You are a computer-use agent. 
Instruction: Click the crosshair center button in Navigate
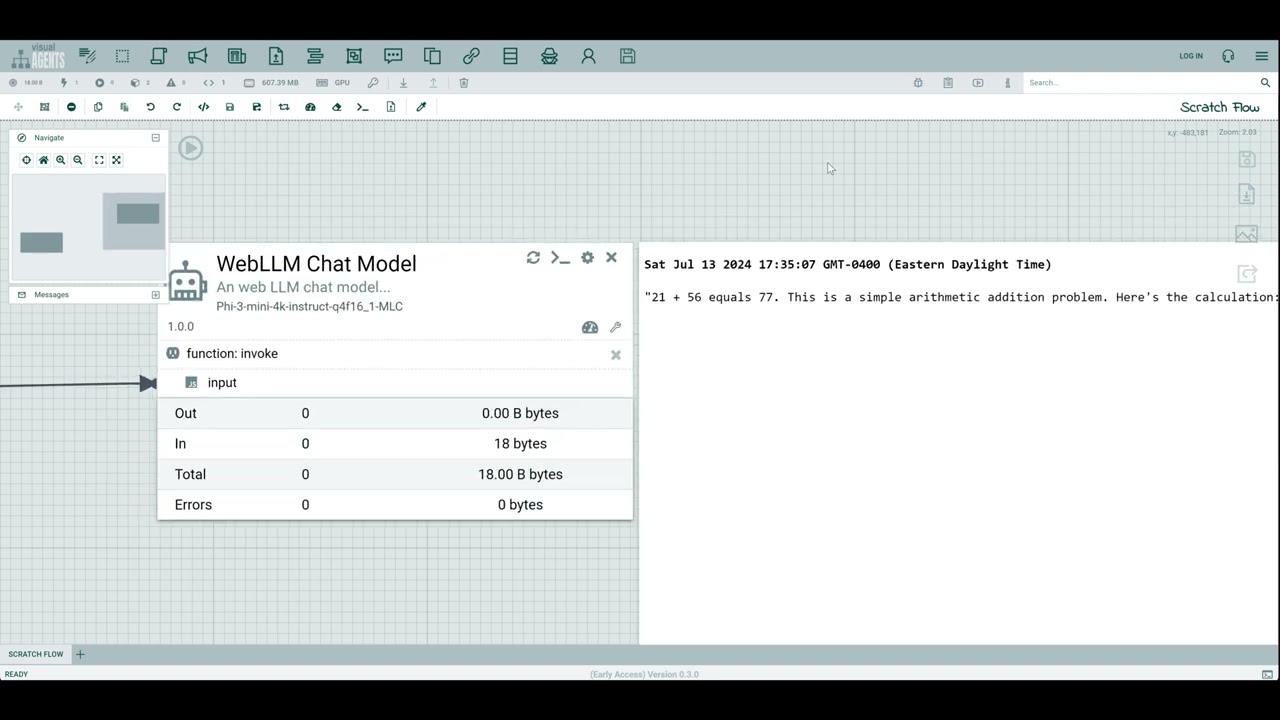[x=26, y=160]
